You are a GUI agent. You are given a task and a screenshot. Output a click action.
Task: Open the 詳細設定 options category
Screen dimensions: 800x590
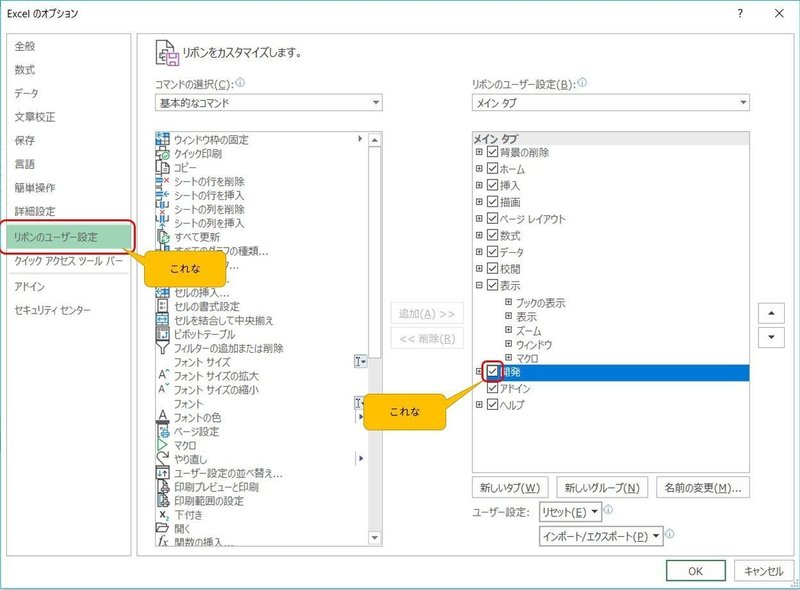tap(68, 211)
